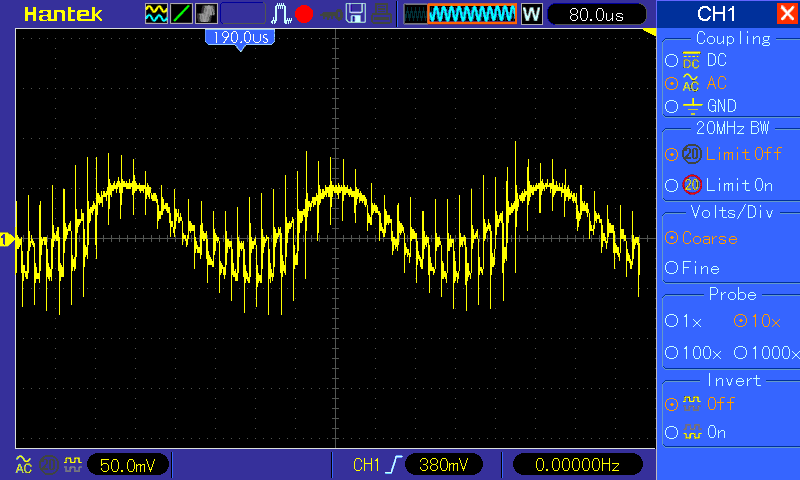Click the 20MHz limit status icon at bottom
The height and width of the screenshot is (480, 800).
[48, 465]
